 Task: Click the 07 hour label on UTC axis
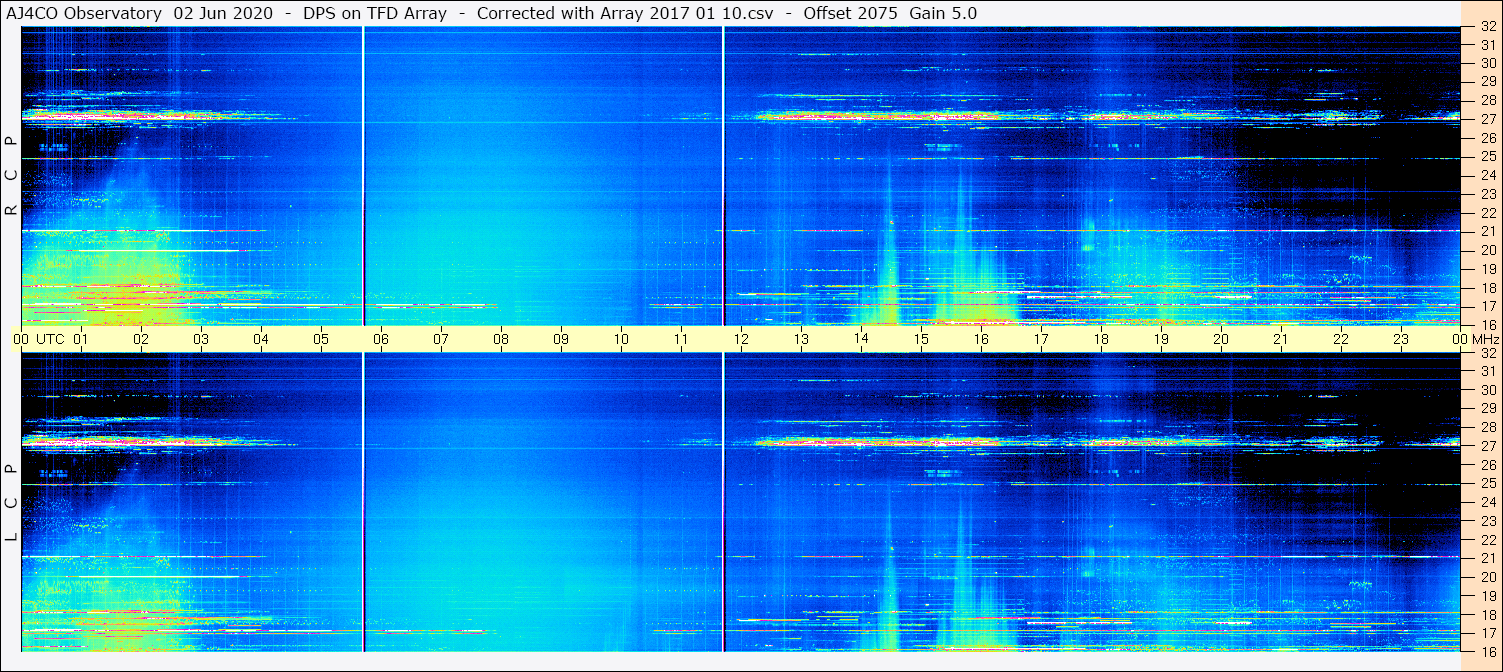click(441, 339)
